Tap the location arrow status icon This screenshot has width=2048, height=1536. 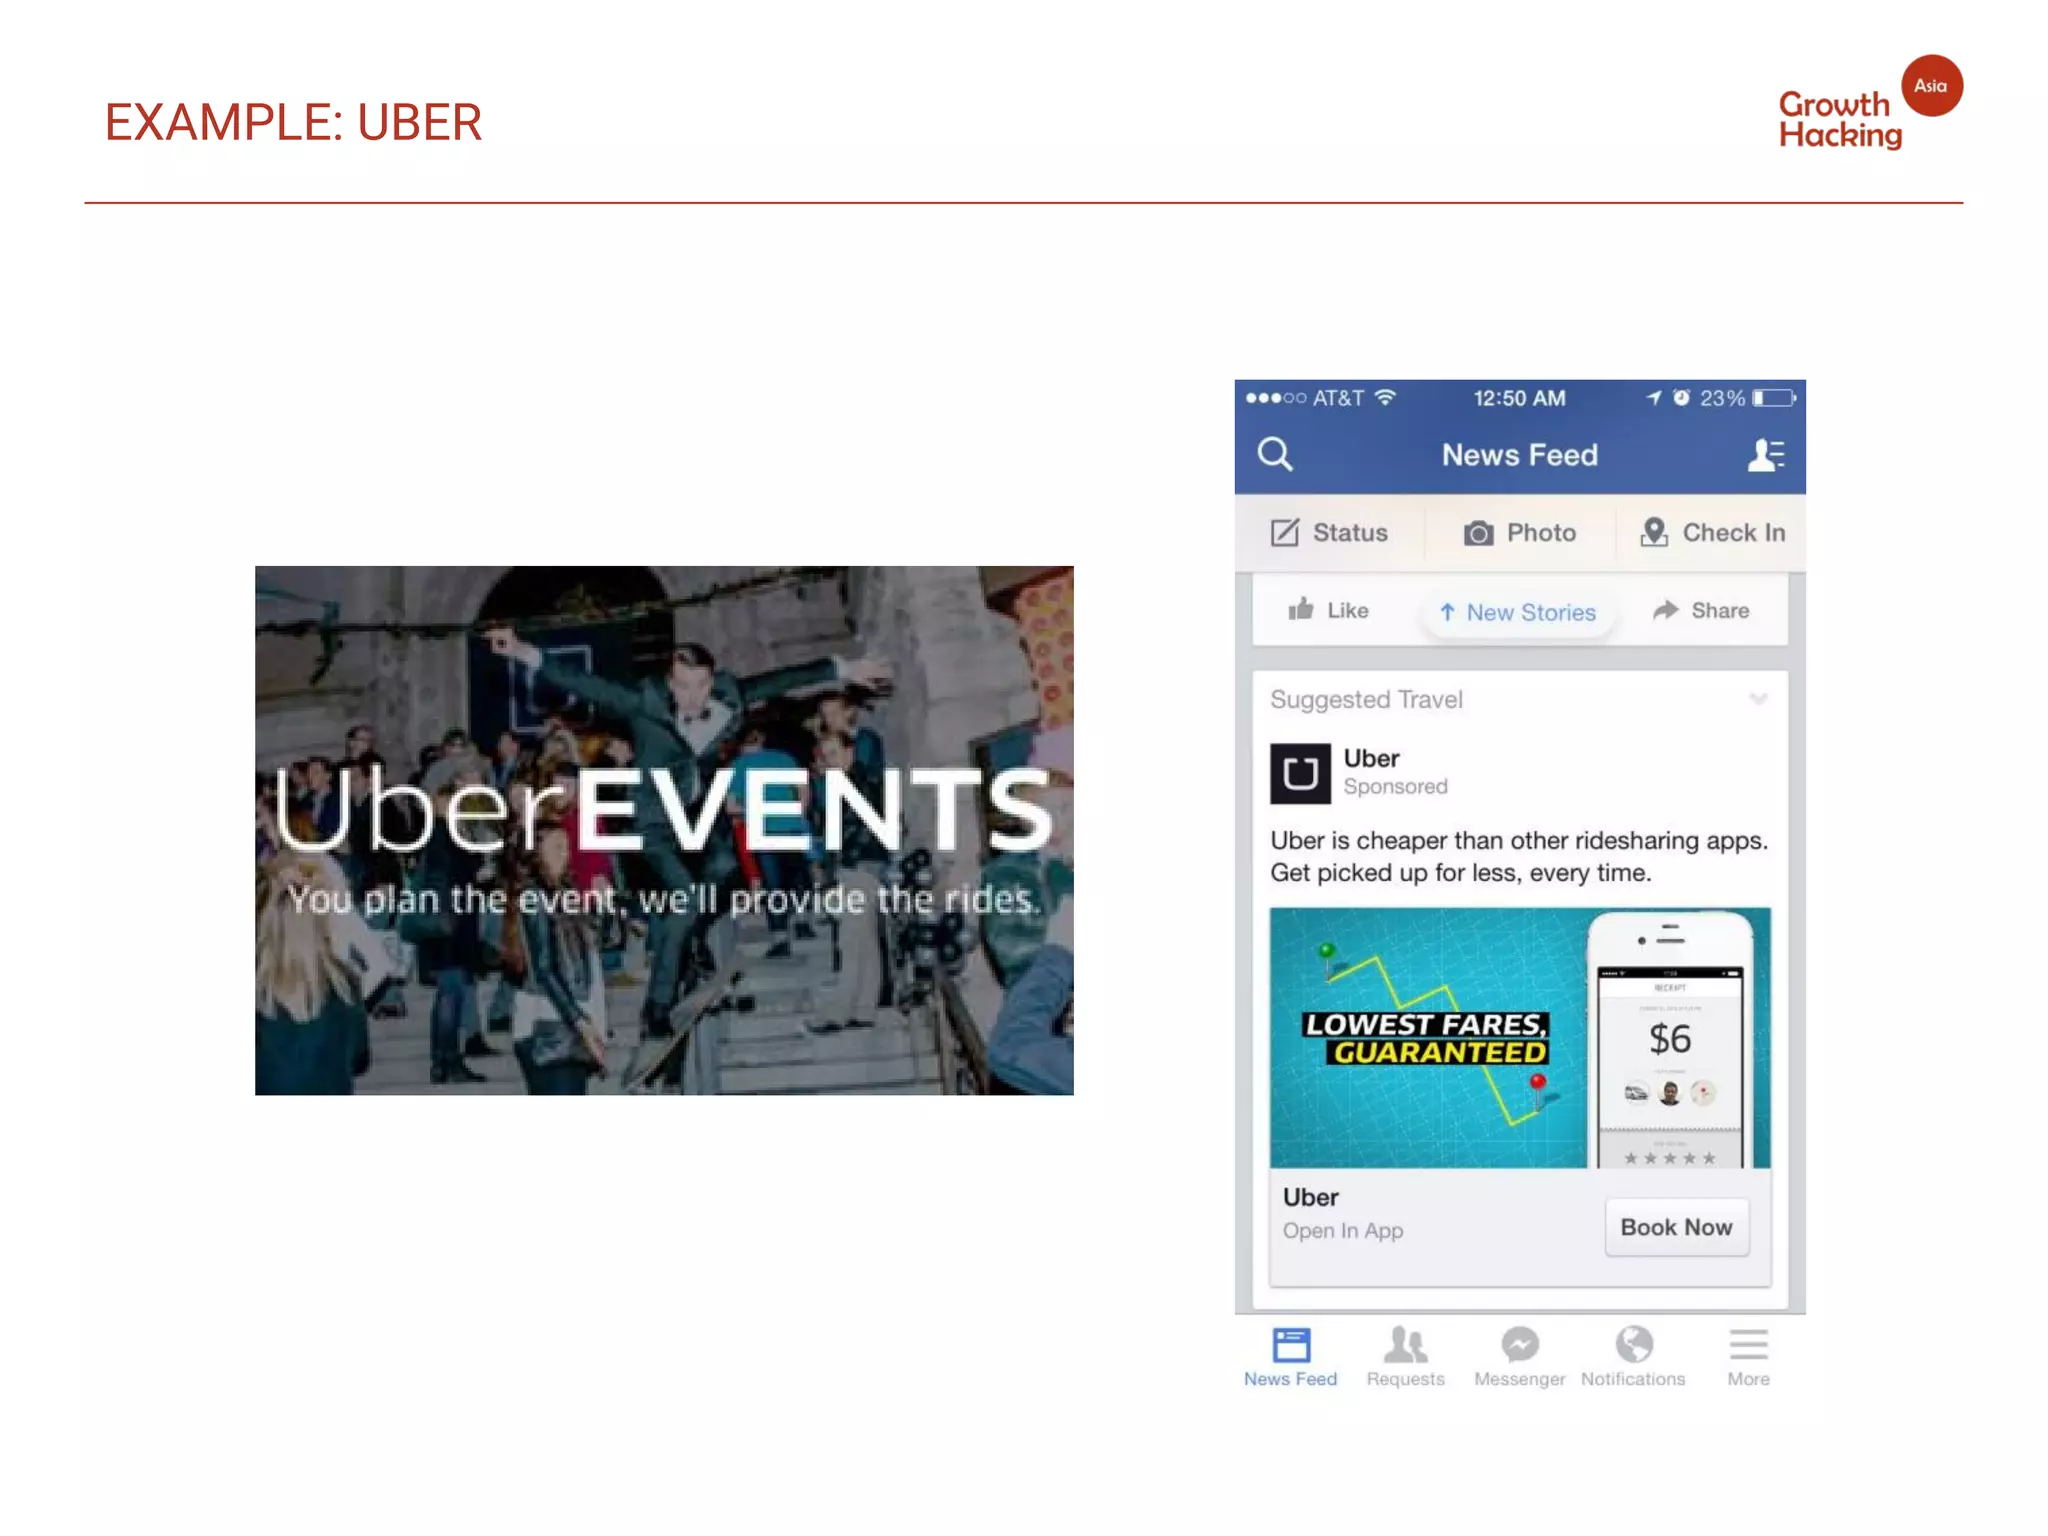(1654, 397)
